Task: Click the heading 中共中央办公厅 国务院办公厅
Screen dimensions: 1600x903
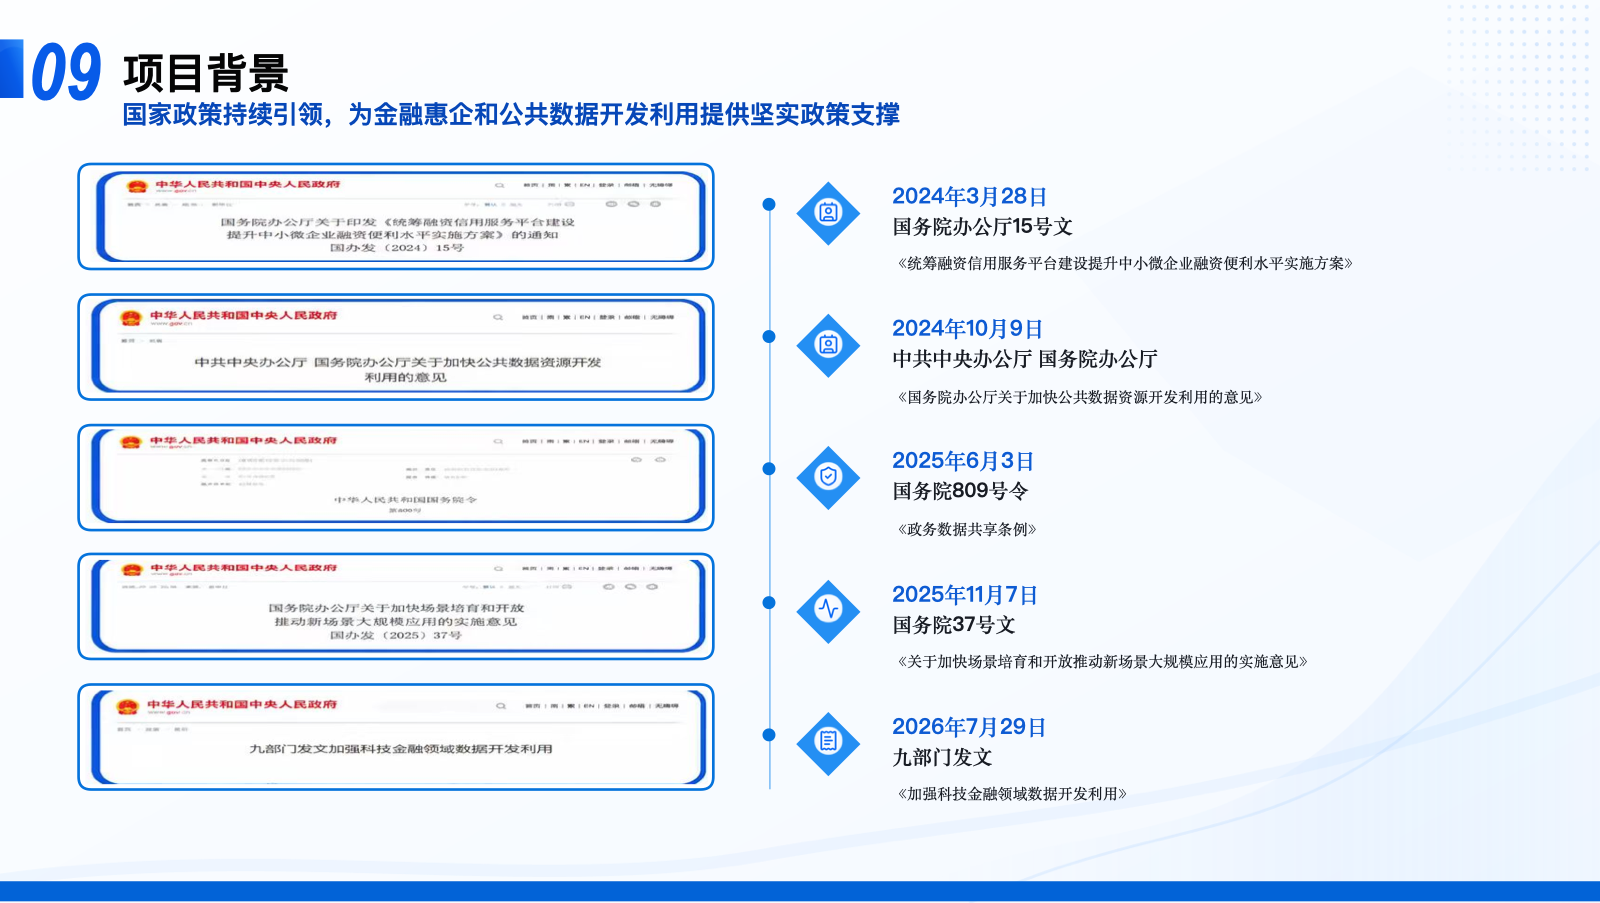Action: (x=1025, y=358)
